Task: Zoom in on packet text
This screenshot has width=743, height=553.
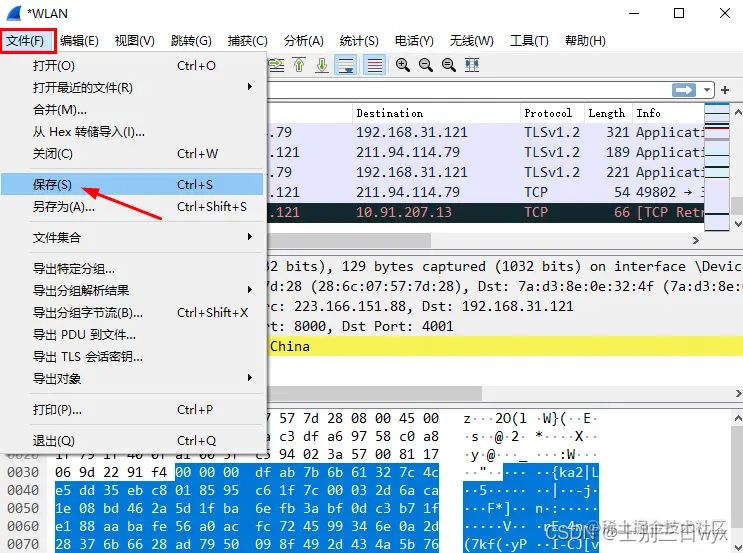Action: click(x=403, y=65)
